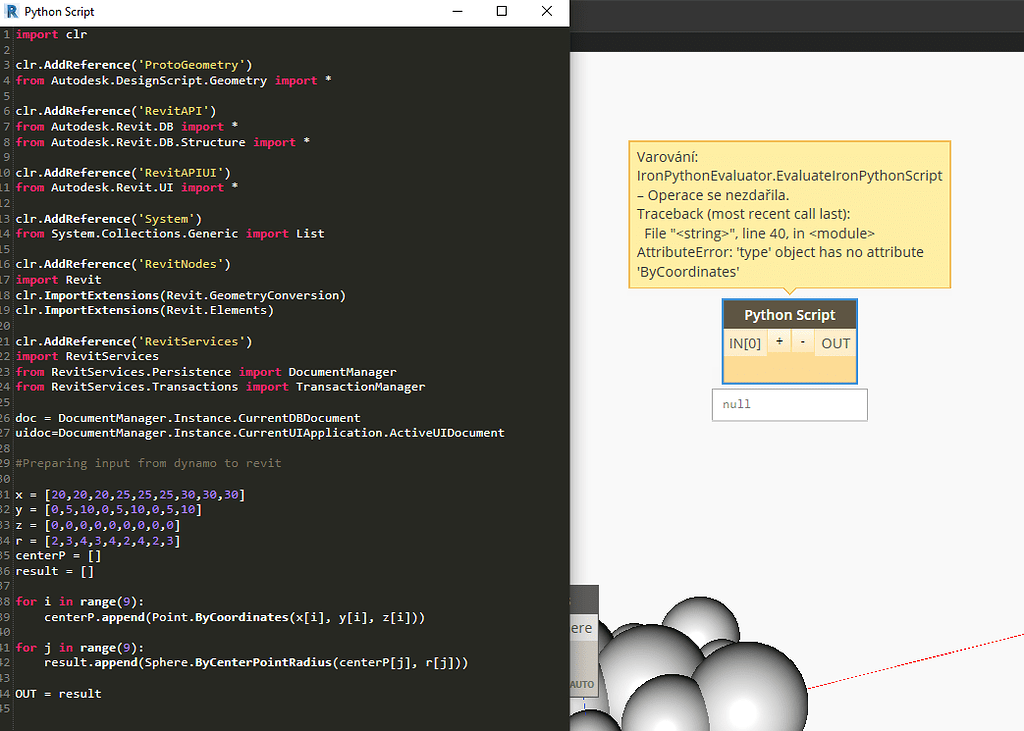This screenshot has height=731, width=1024.
Task: Click the Python Script node header
Action: (789, 314)
